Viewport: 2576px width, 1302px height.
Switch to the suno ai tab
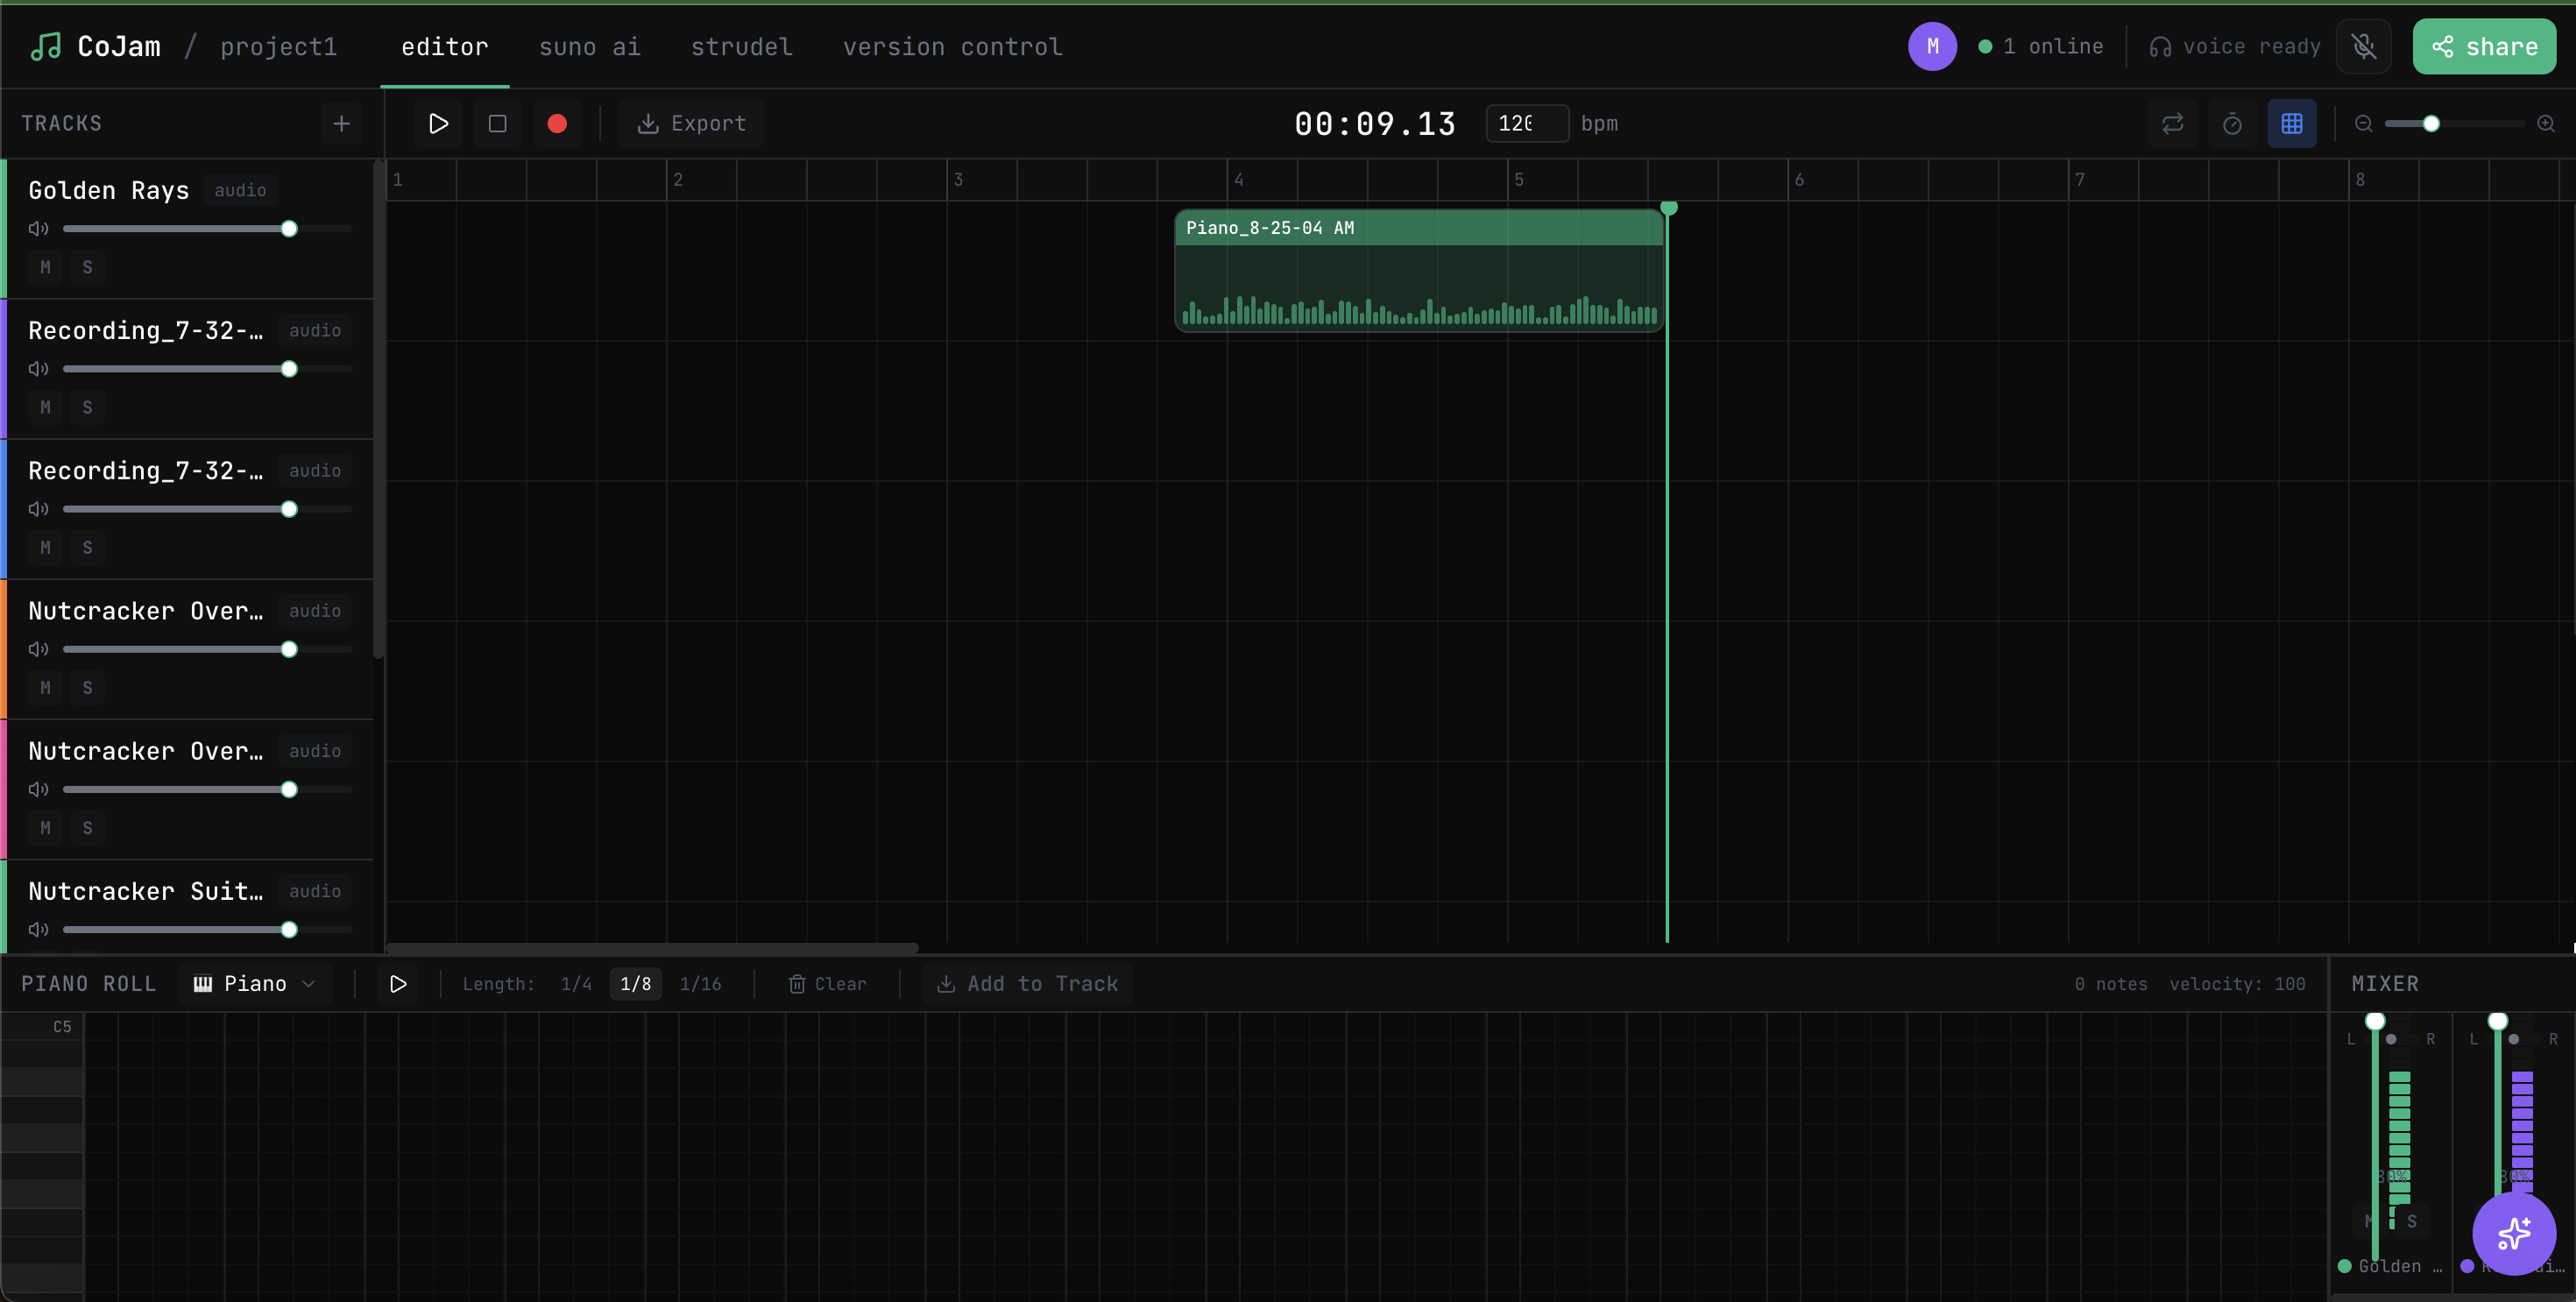[589, 46]
